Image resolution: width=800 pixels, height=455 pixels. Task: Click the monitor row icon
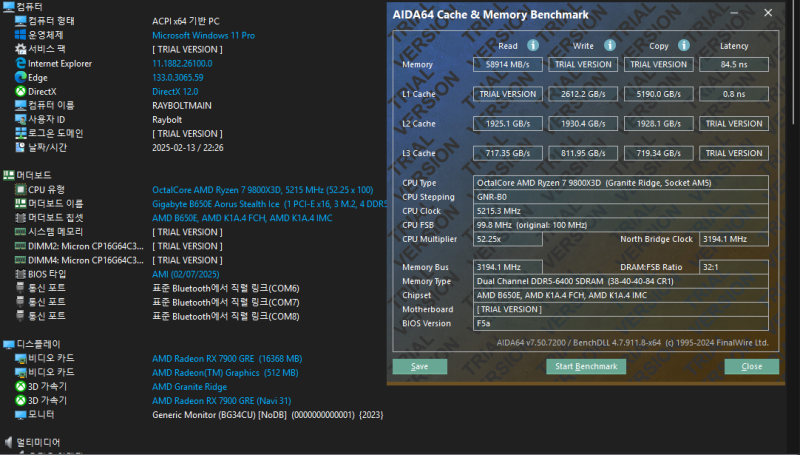pos(20,415)
